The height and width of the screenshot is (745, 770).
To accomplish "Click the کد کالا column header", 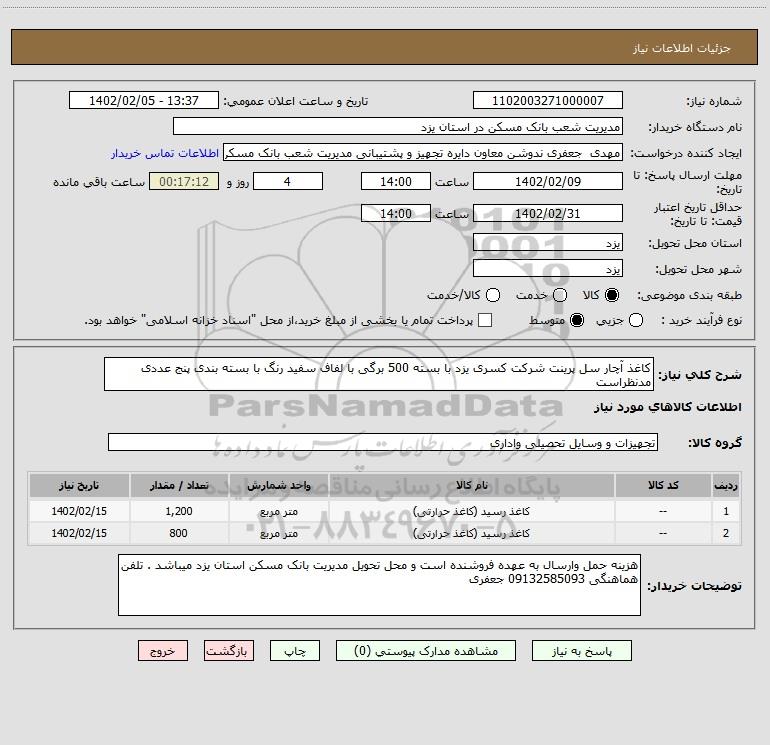I will point(663,485).
